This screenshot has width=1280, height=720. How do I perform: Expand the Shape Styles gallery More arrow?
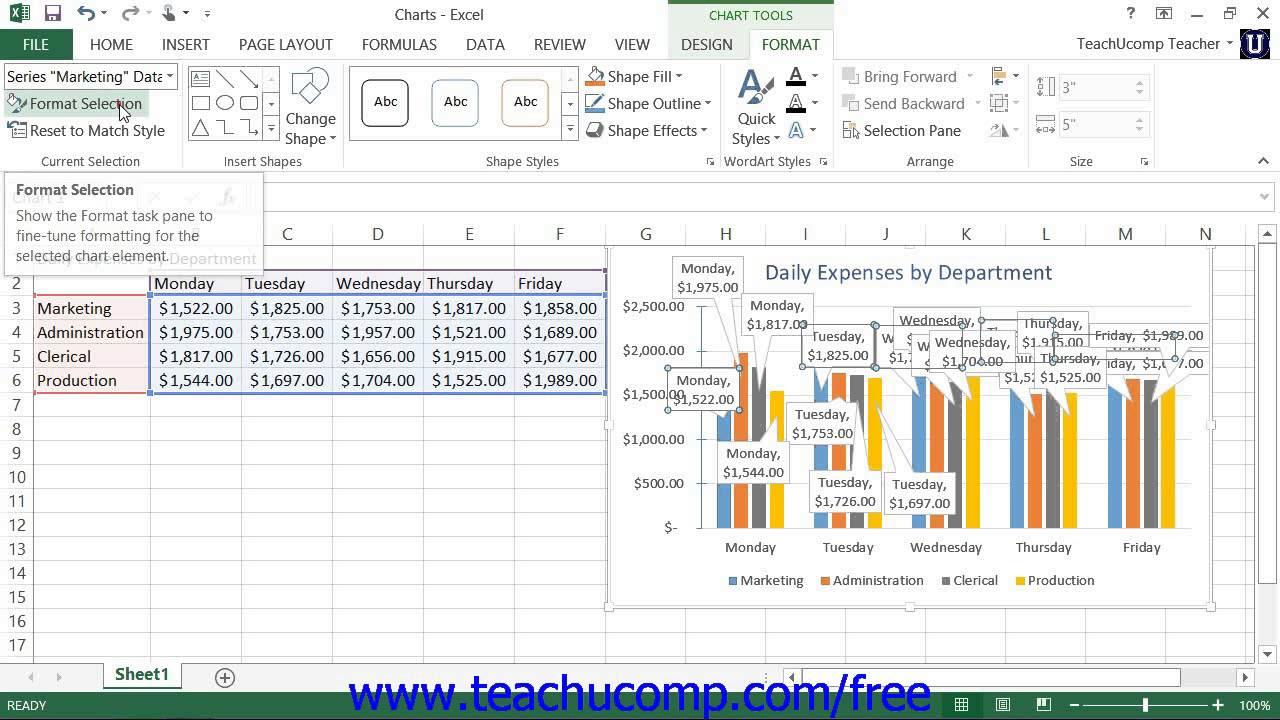click(x=570, y=129)
